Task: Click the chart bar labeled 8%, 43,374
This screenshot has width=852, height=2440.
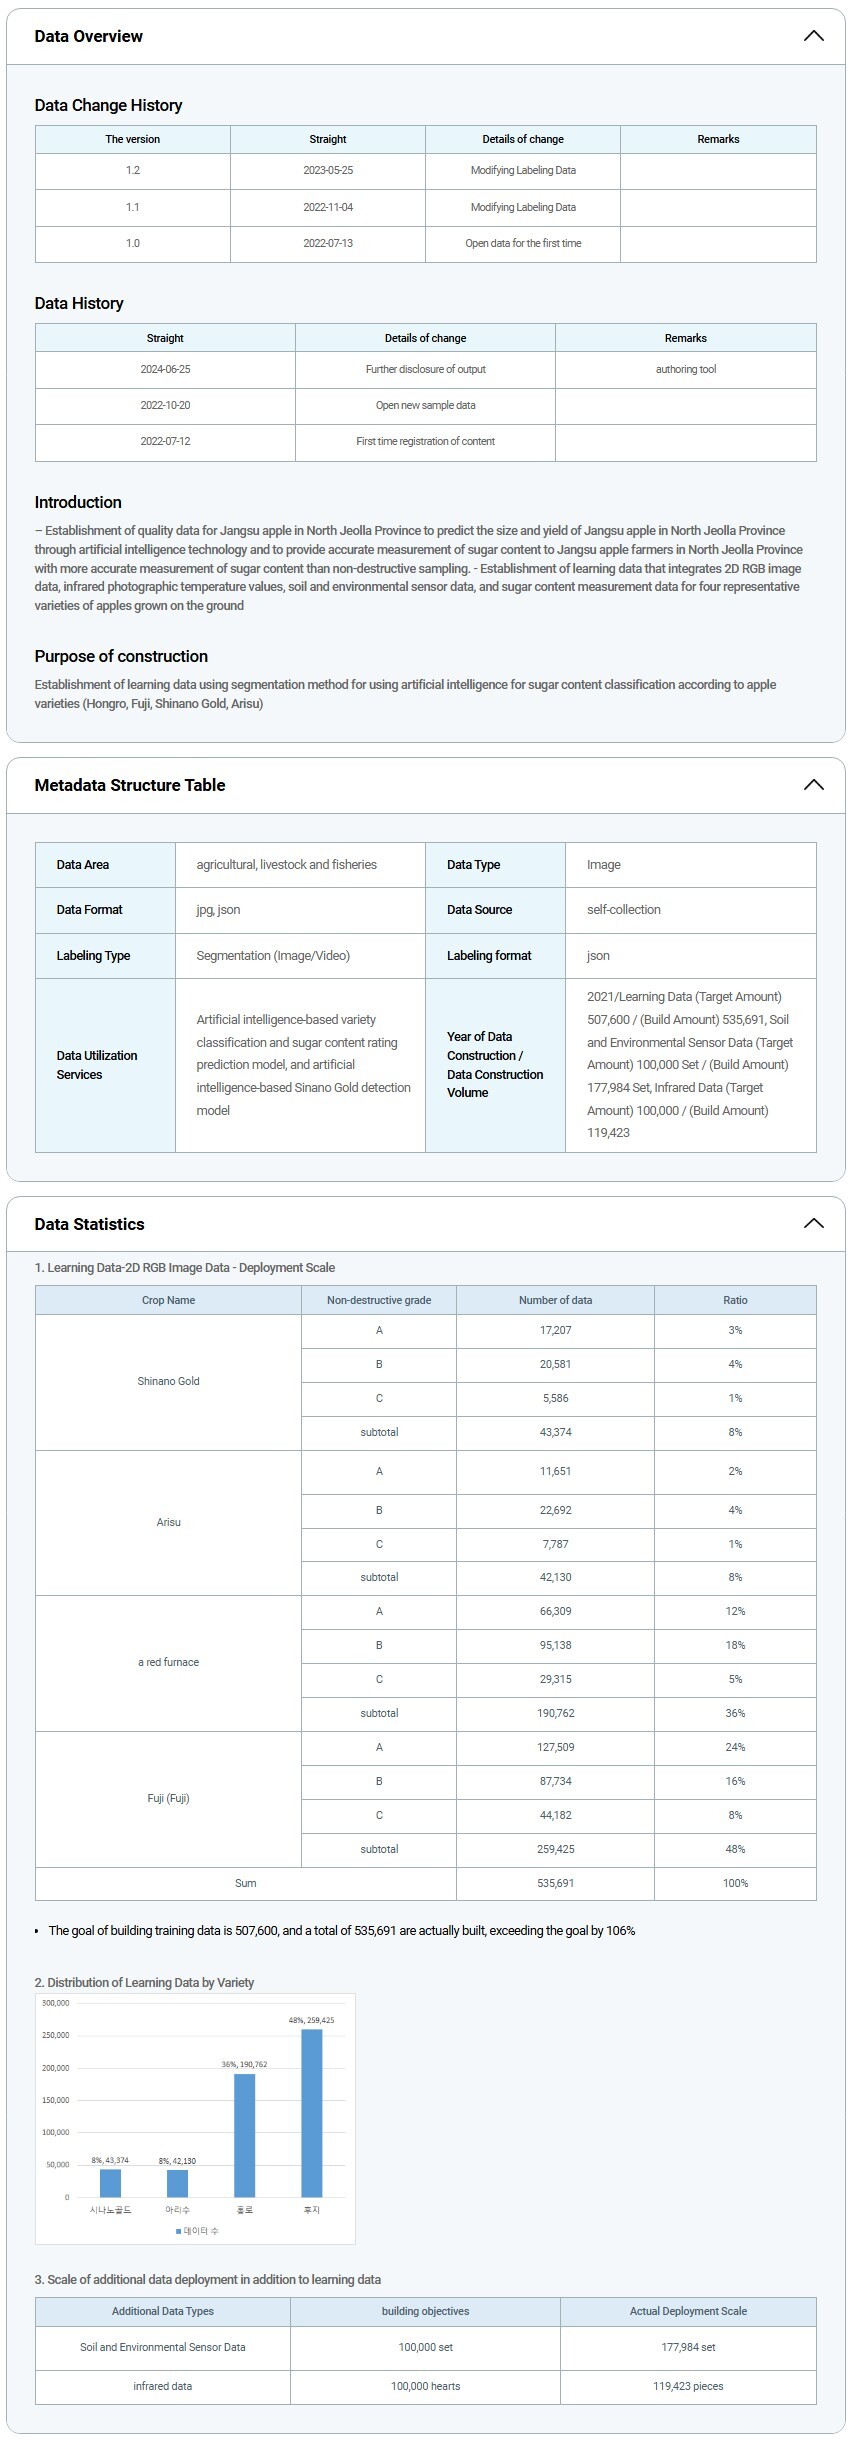Action: (110, 2182)
